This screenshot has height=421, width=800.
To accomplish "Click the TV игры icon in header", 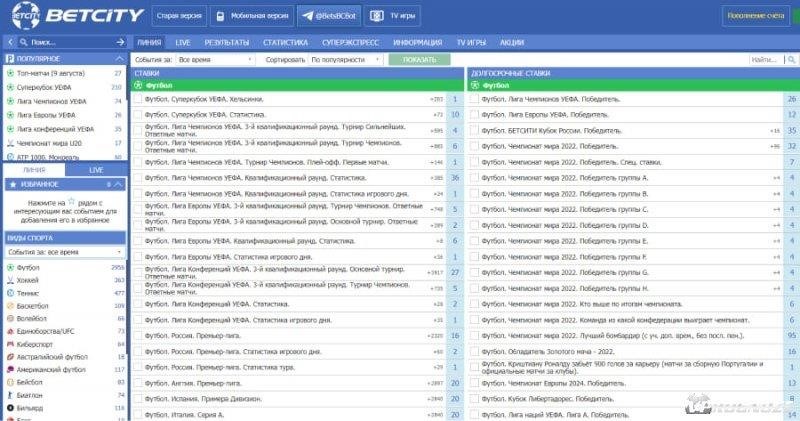I will 377,16.
